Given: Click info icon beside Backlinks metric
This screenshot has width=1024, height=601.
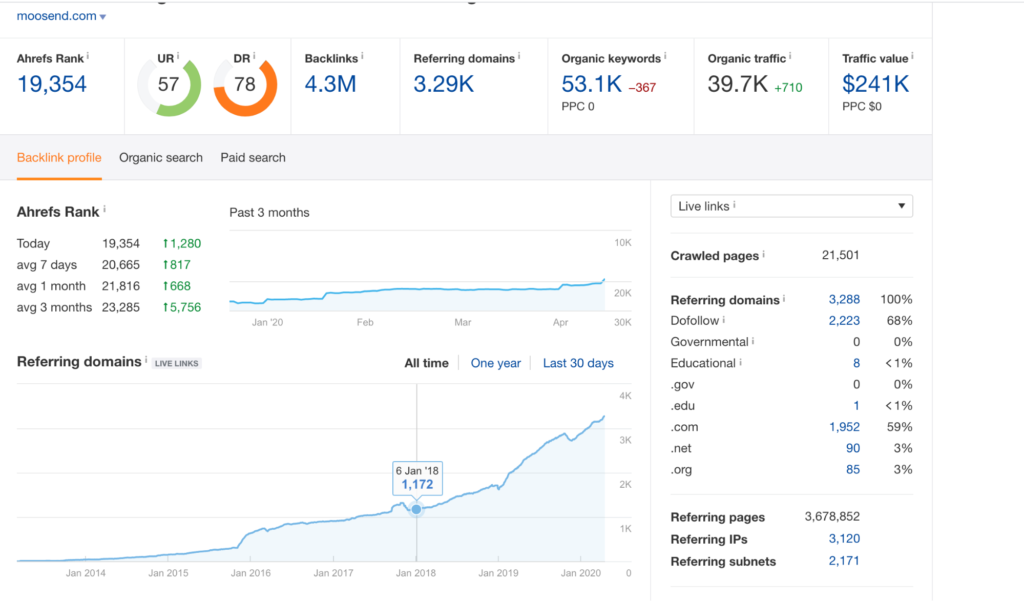Looking at the screenshot, I should tap(362, 56).
